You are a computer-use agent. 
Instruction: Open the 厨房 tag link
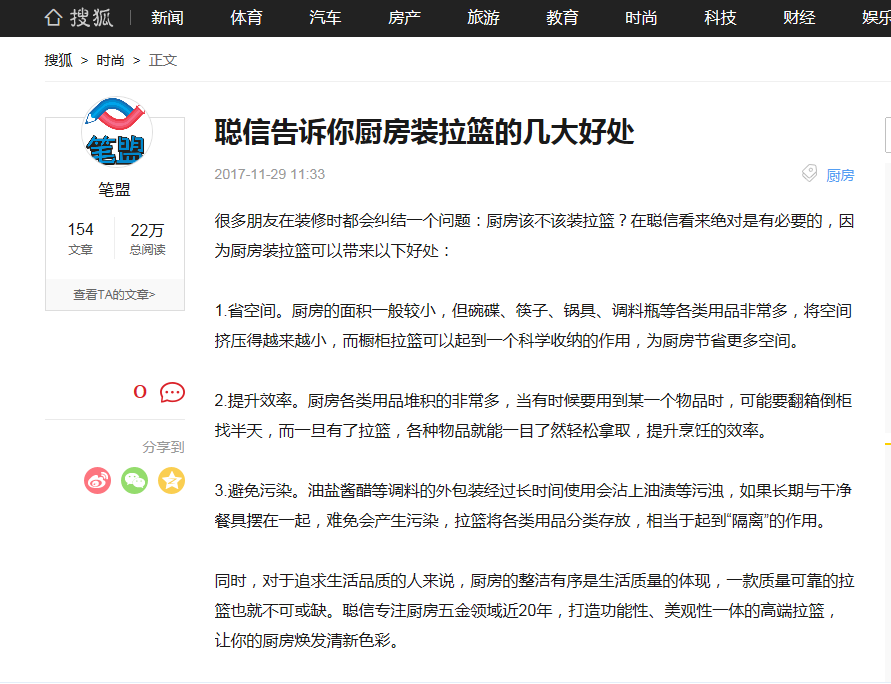point(840,175)
